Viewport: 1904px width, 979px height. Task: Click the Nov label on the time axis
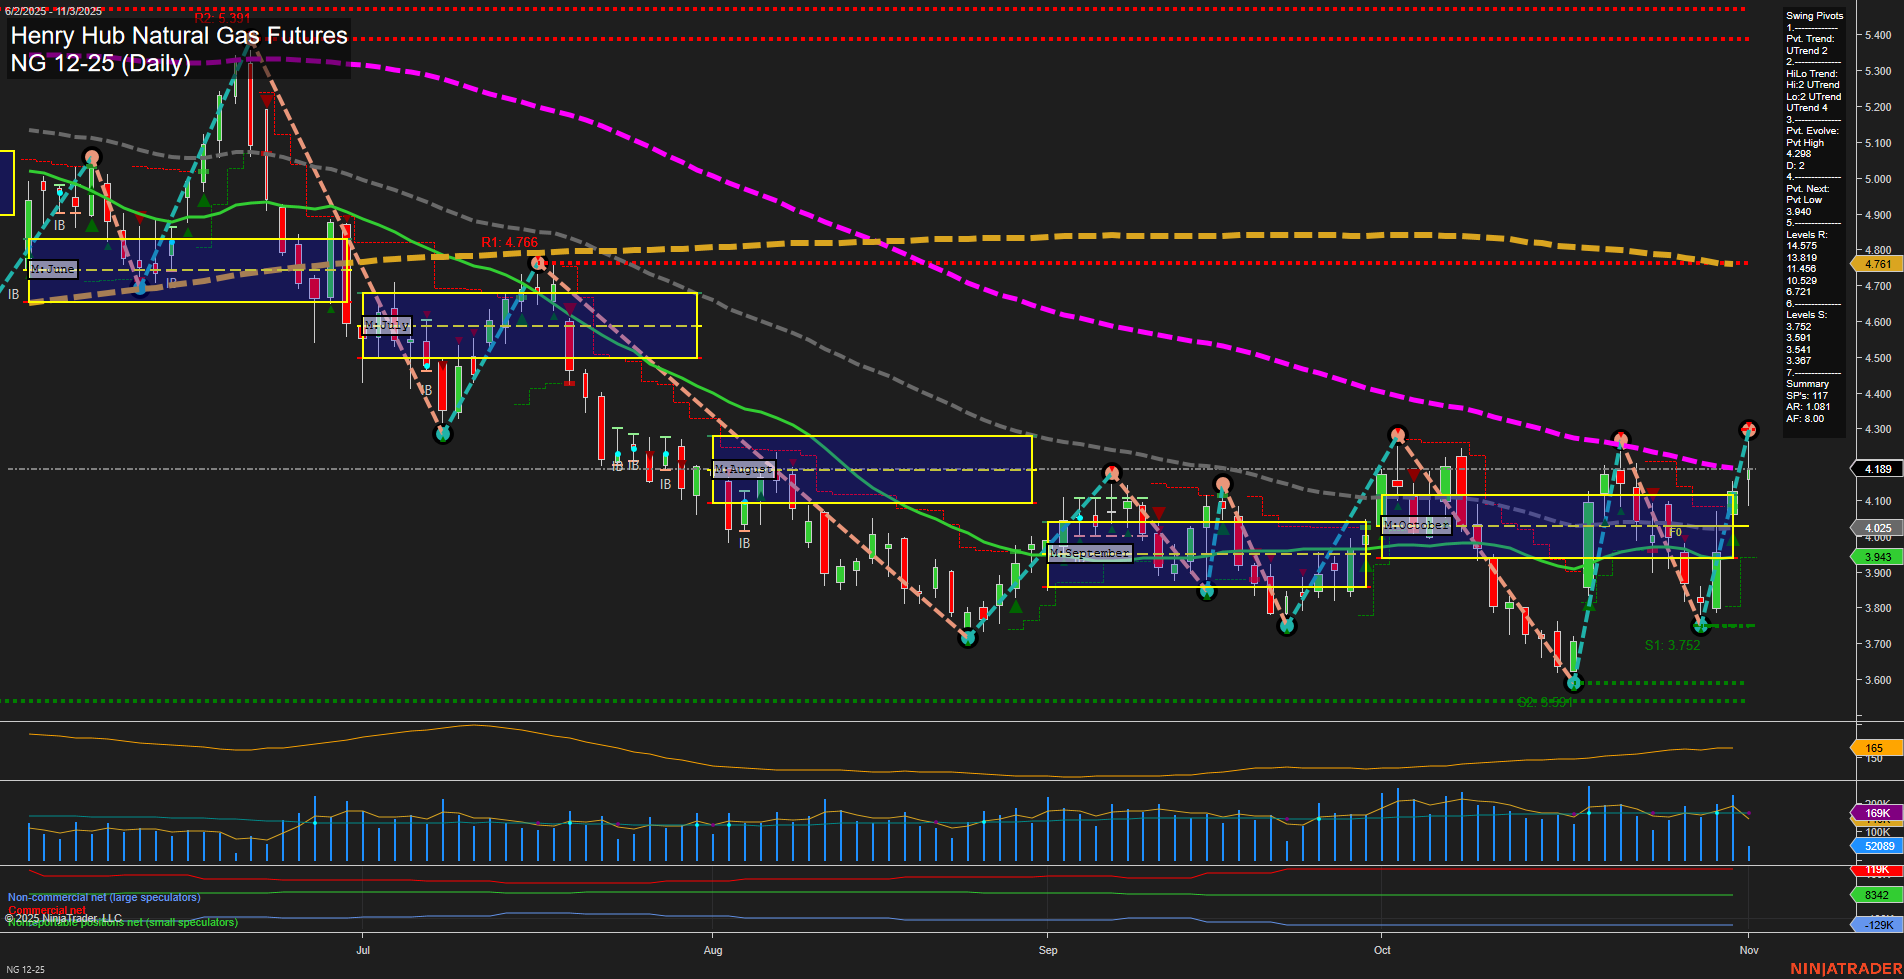[x=1749, y=950]
